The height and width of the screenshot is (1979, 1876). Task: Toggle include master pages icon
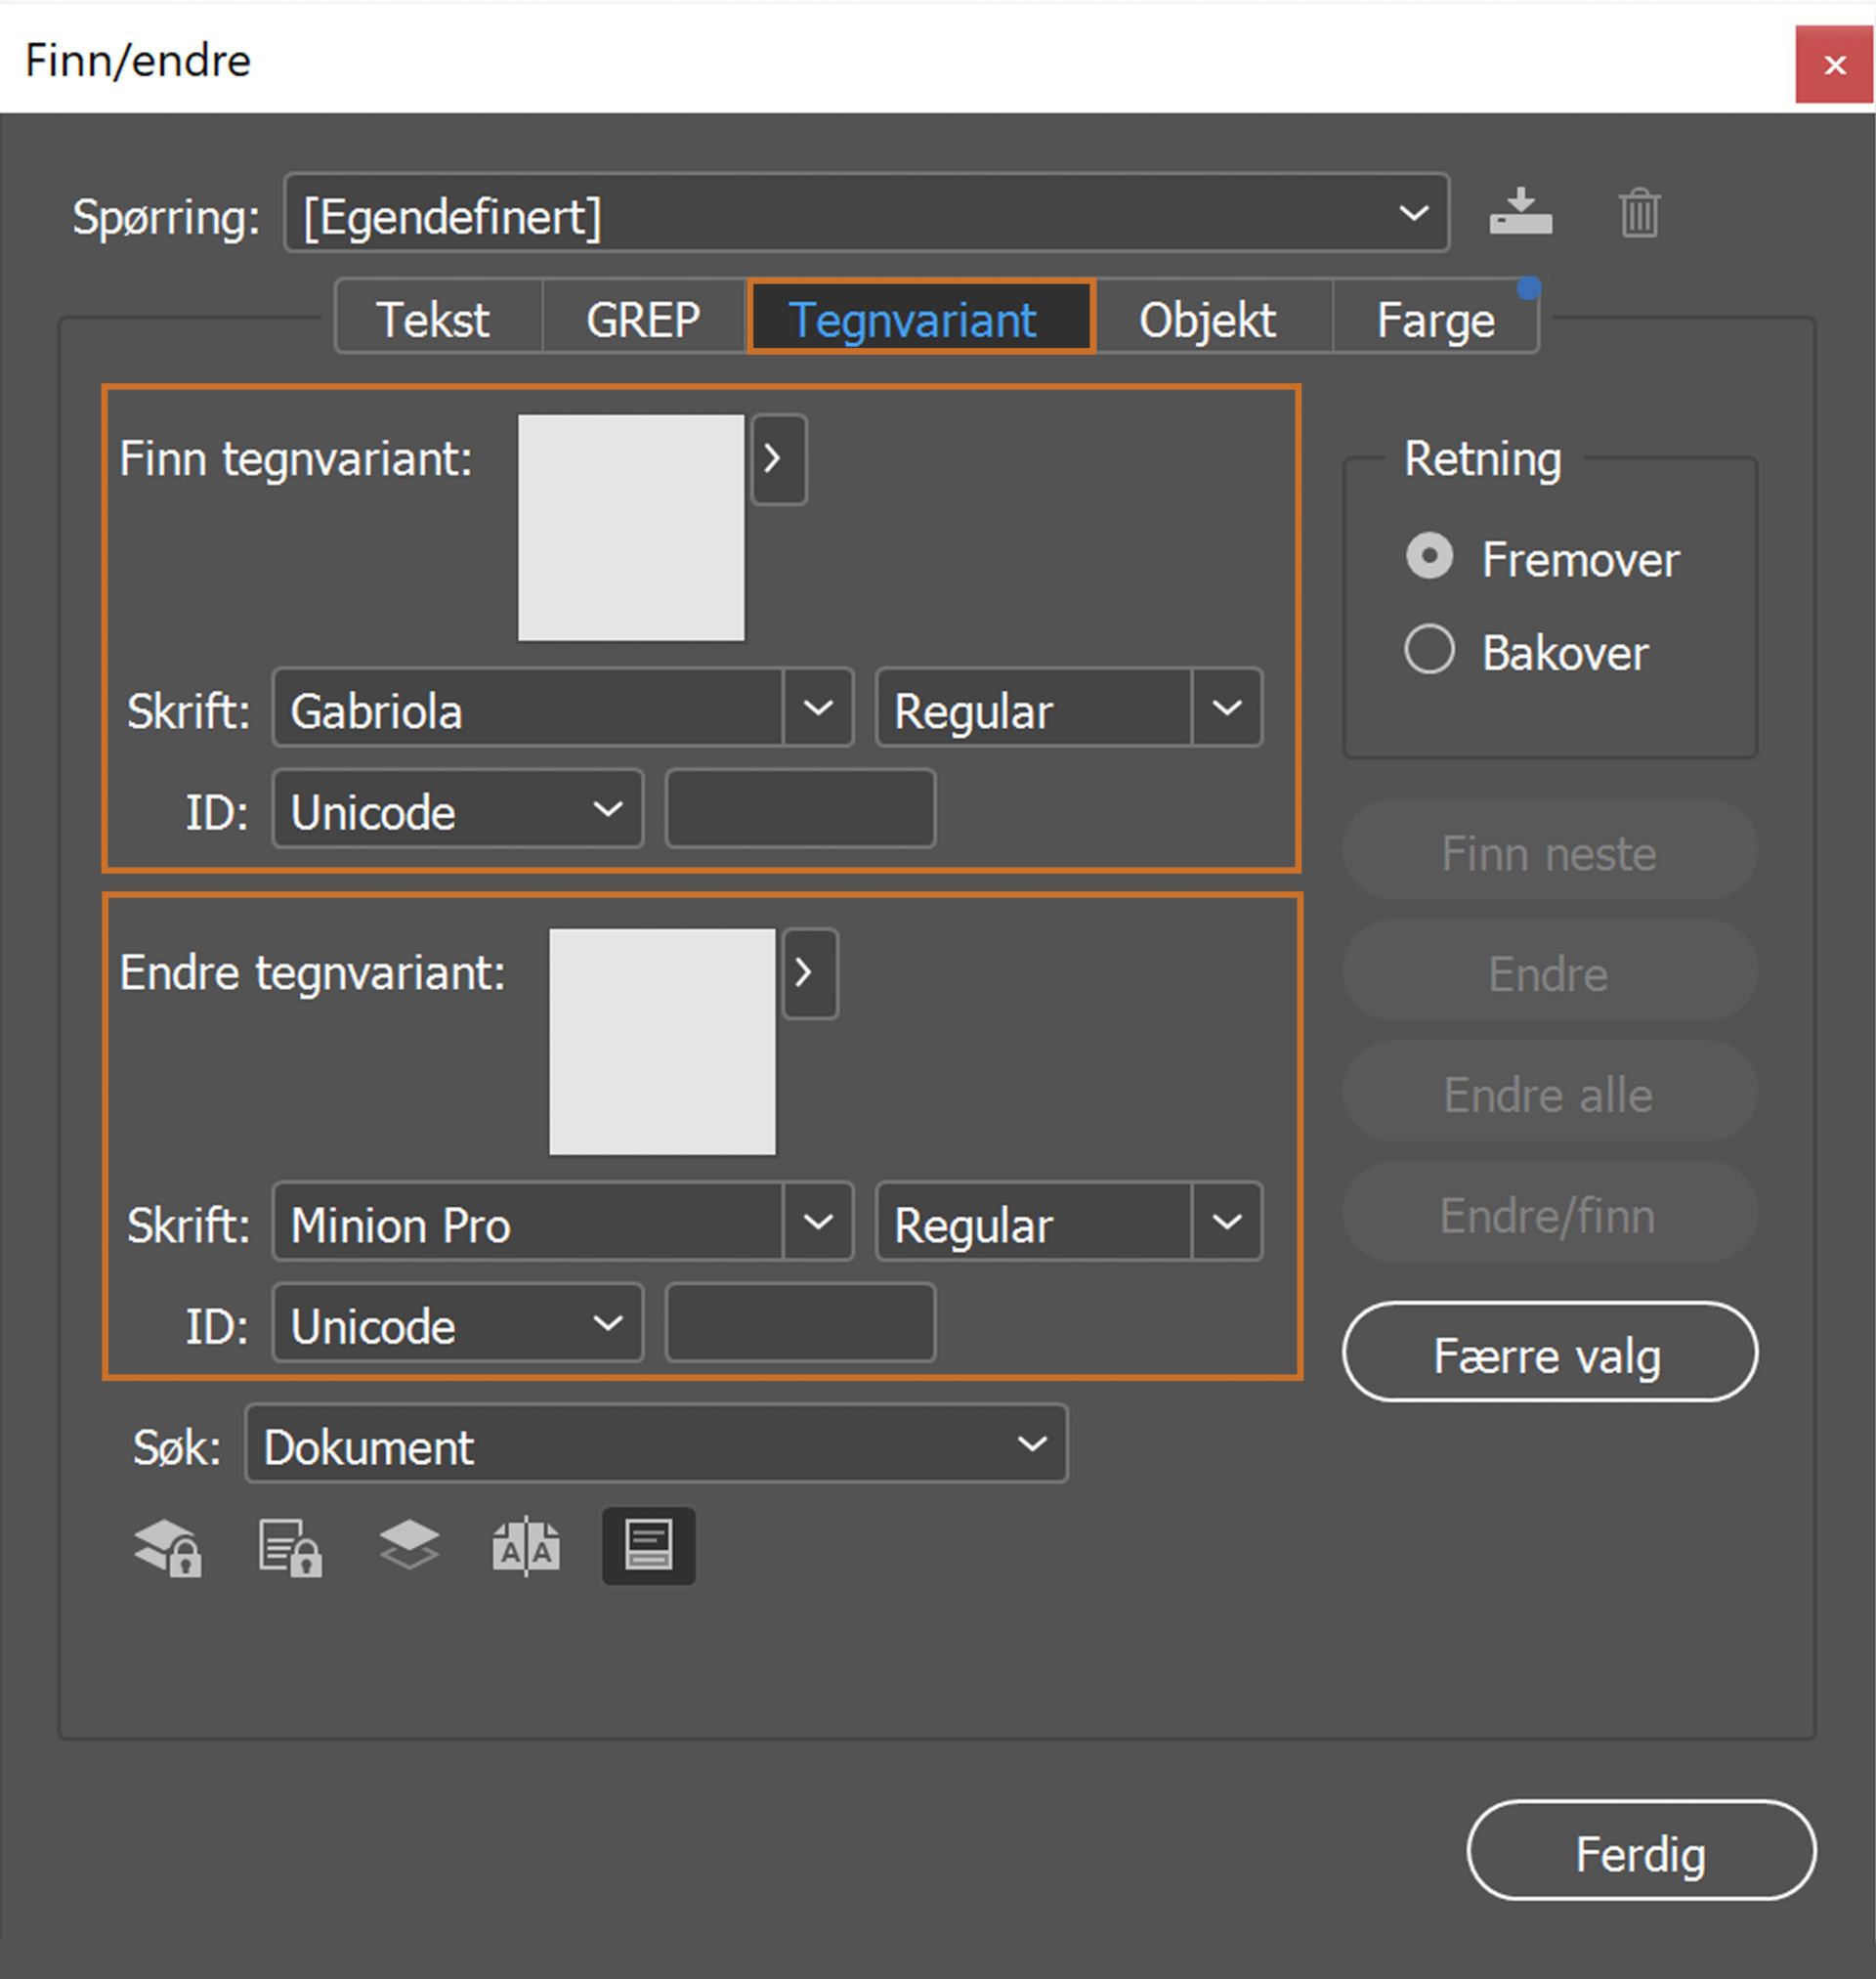[526, 1547]
